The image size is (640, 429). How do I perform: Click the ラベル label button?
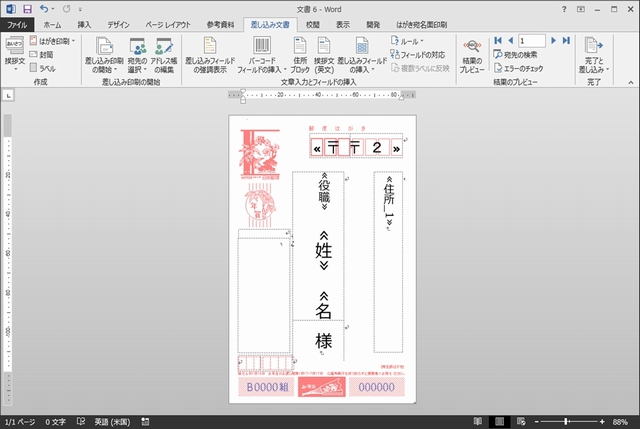click(x=42, y=68)
